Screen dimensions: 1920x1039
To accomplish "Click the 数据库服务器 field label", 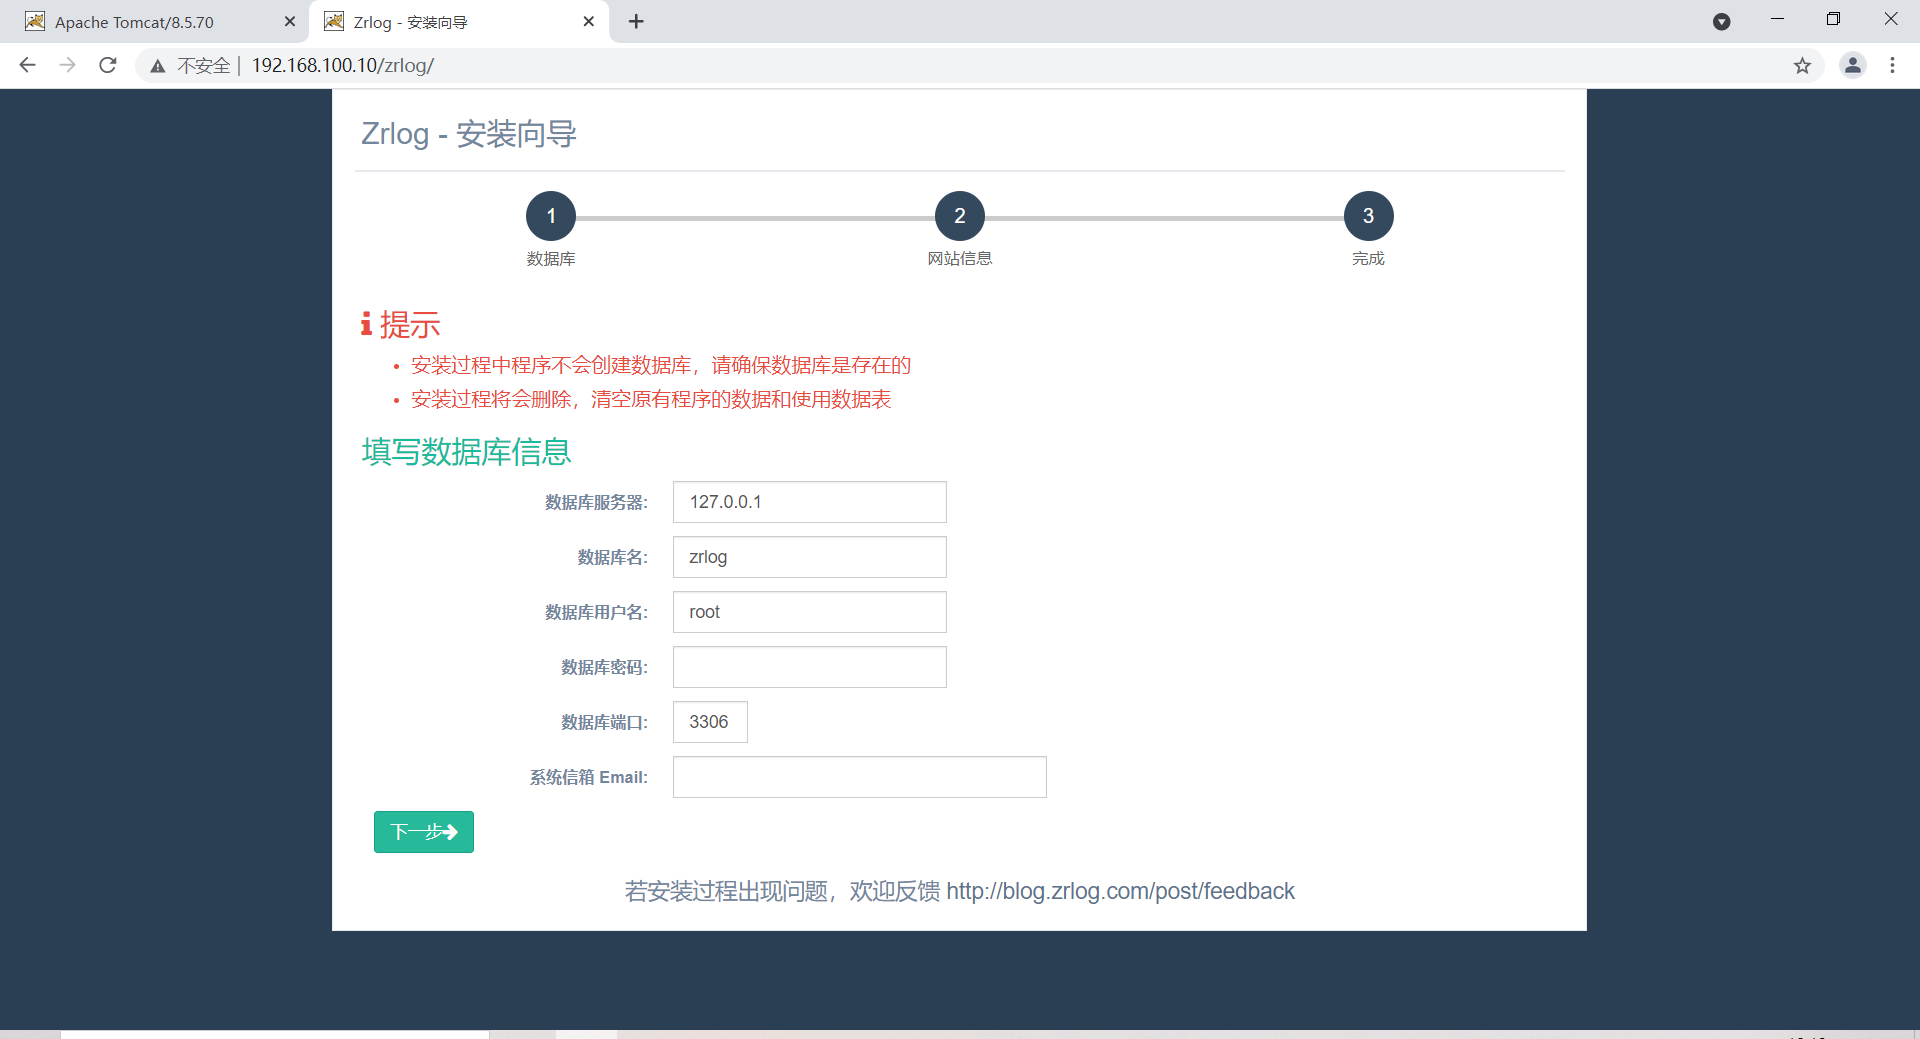I will pos(596,502).
